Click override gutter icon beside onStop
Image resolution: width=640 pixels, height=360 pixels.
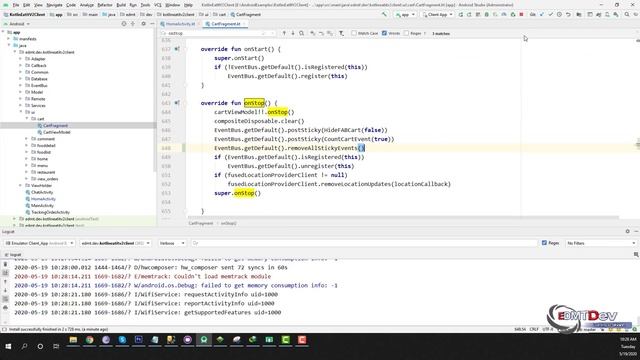(x=177, y=103)
